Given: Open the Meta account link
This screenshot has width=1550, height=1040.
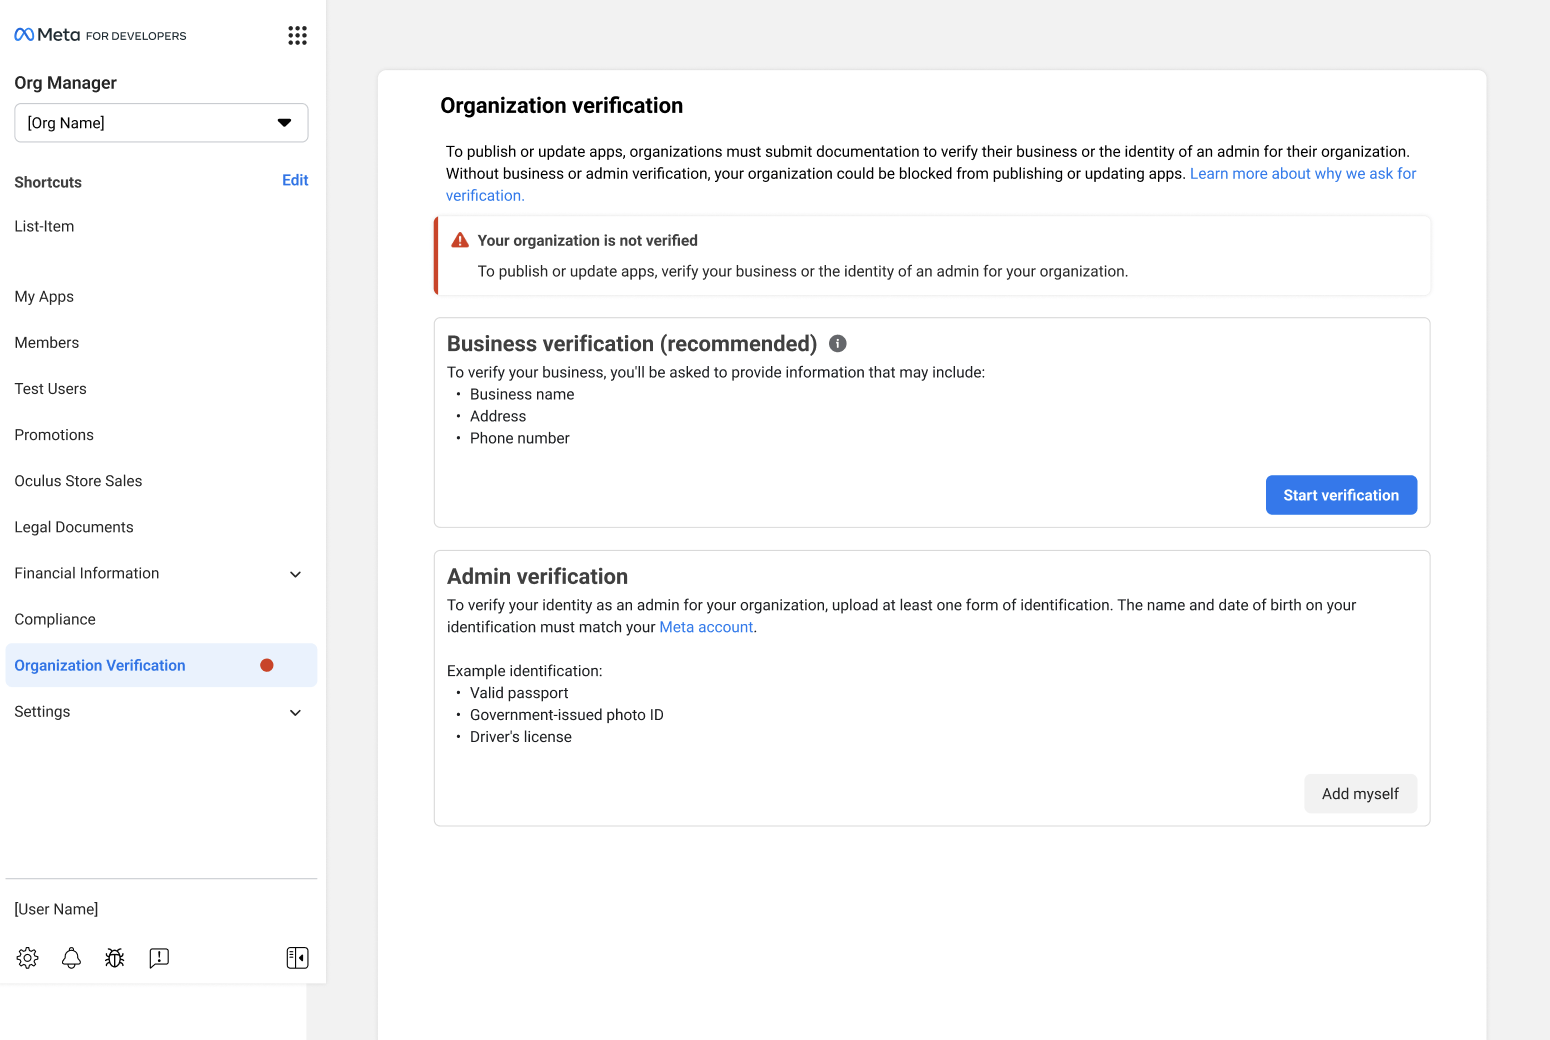Looking at the screenshot, I should 706,628.
